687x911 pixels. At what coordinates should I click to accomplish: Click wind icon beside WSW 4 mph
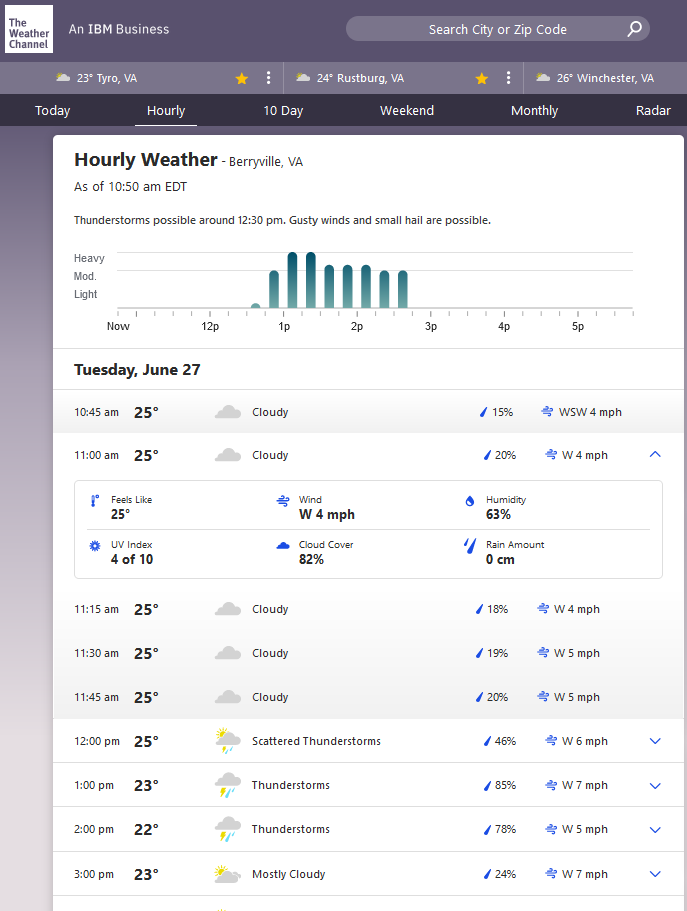tap(547, 412)
